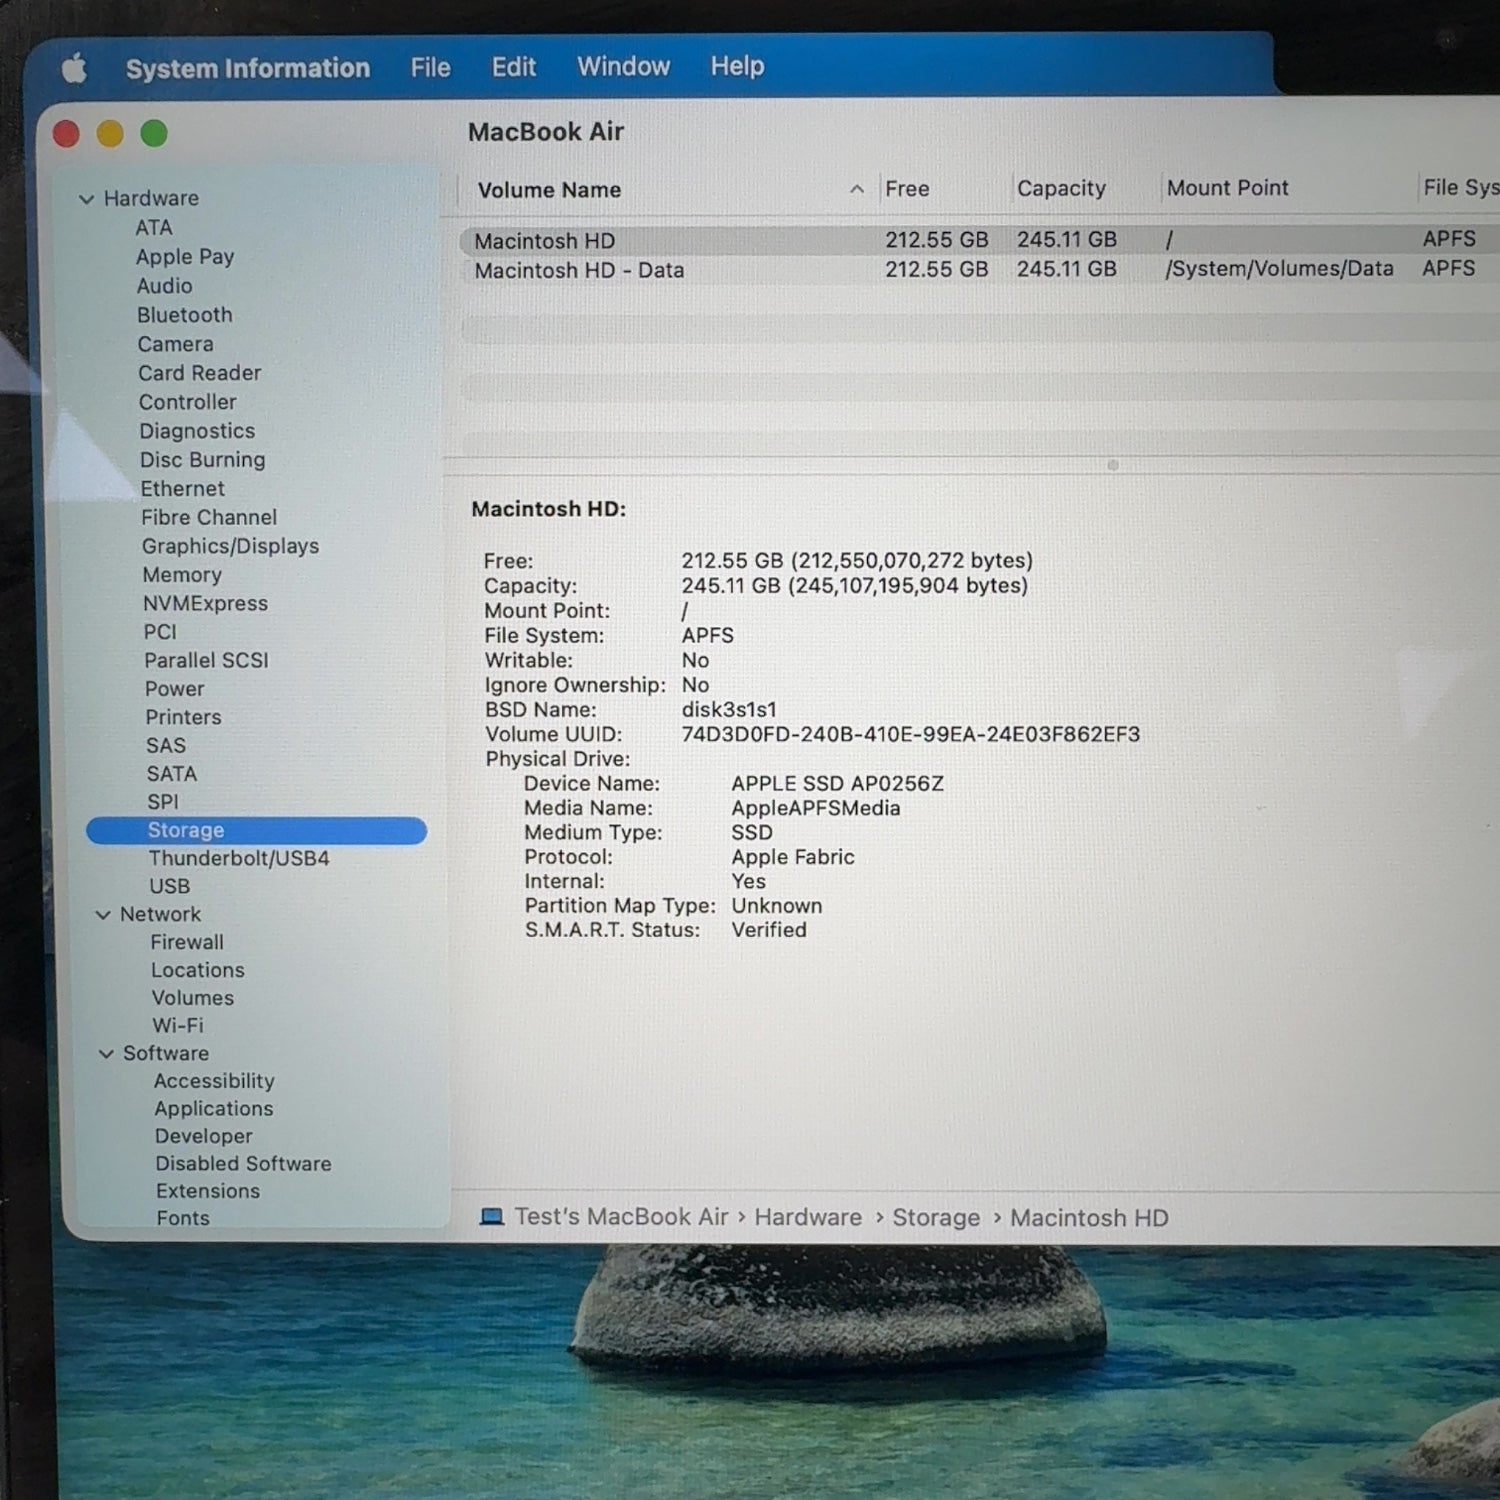
Task: Select USB in the sidebar
Action: (x=170, y=887)
